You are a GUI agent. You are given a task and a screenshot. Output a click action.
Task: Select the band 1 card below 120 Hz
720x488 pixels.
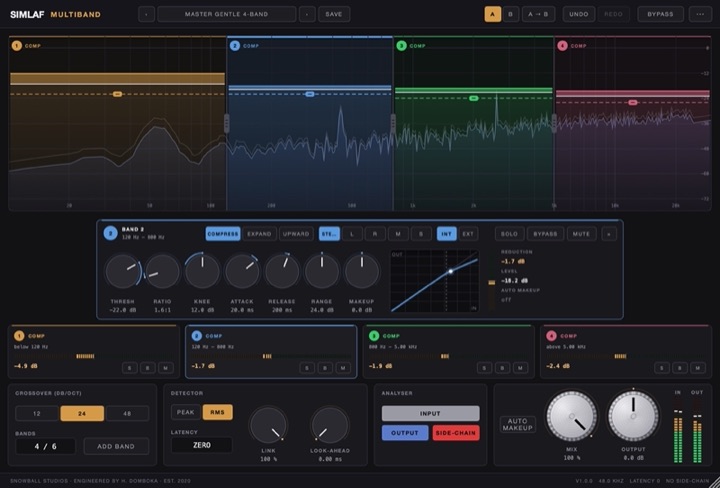point(94,352)
